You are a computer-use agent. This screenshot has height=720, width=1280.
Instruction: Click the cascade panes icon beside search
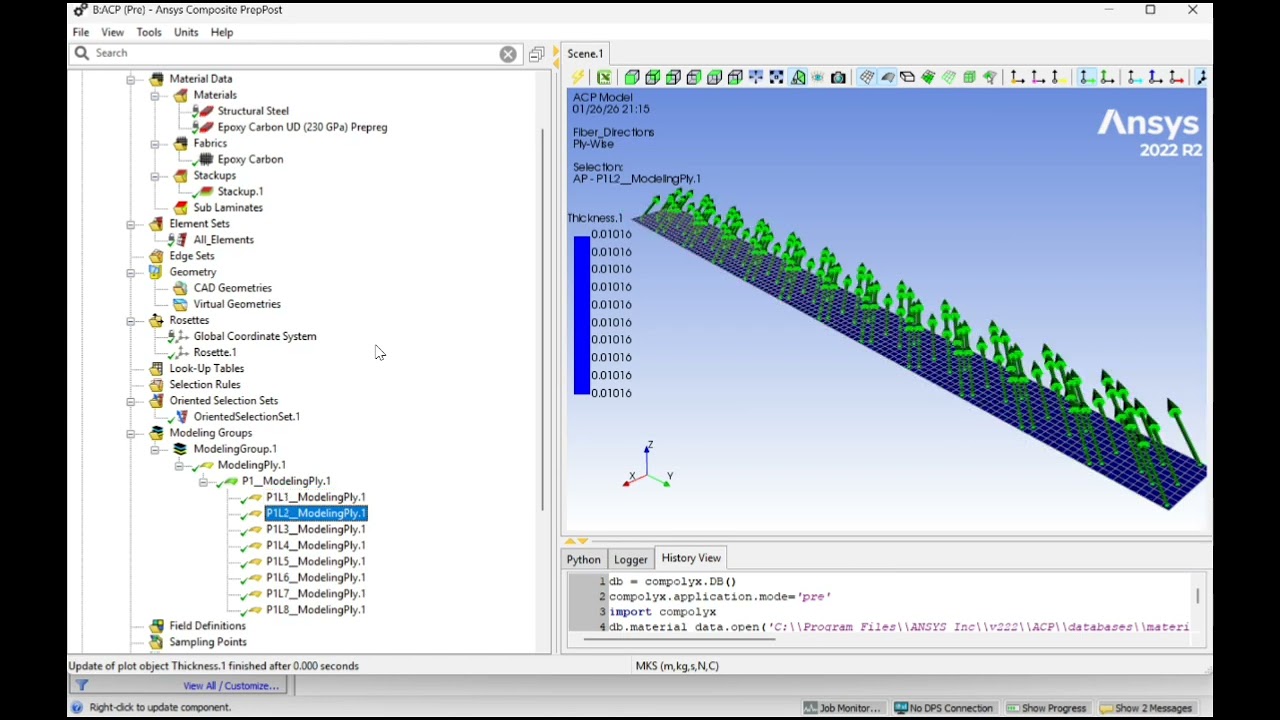(537, 54)
